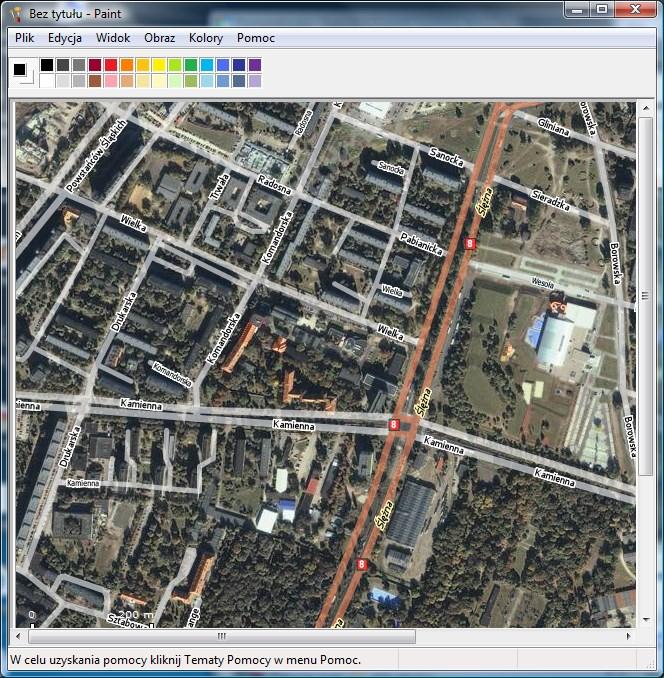Click the tram stop 8 icon near Pabianicka
Image resolution: width=664 pixels, height=678 pixels.
click(x=470, y=243)
